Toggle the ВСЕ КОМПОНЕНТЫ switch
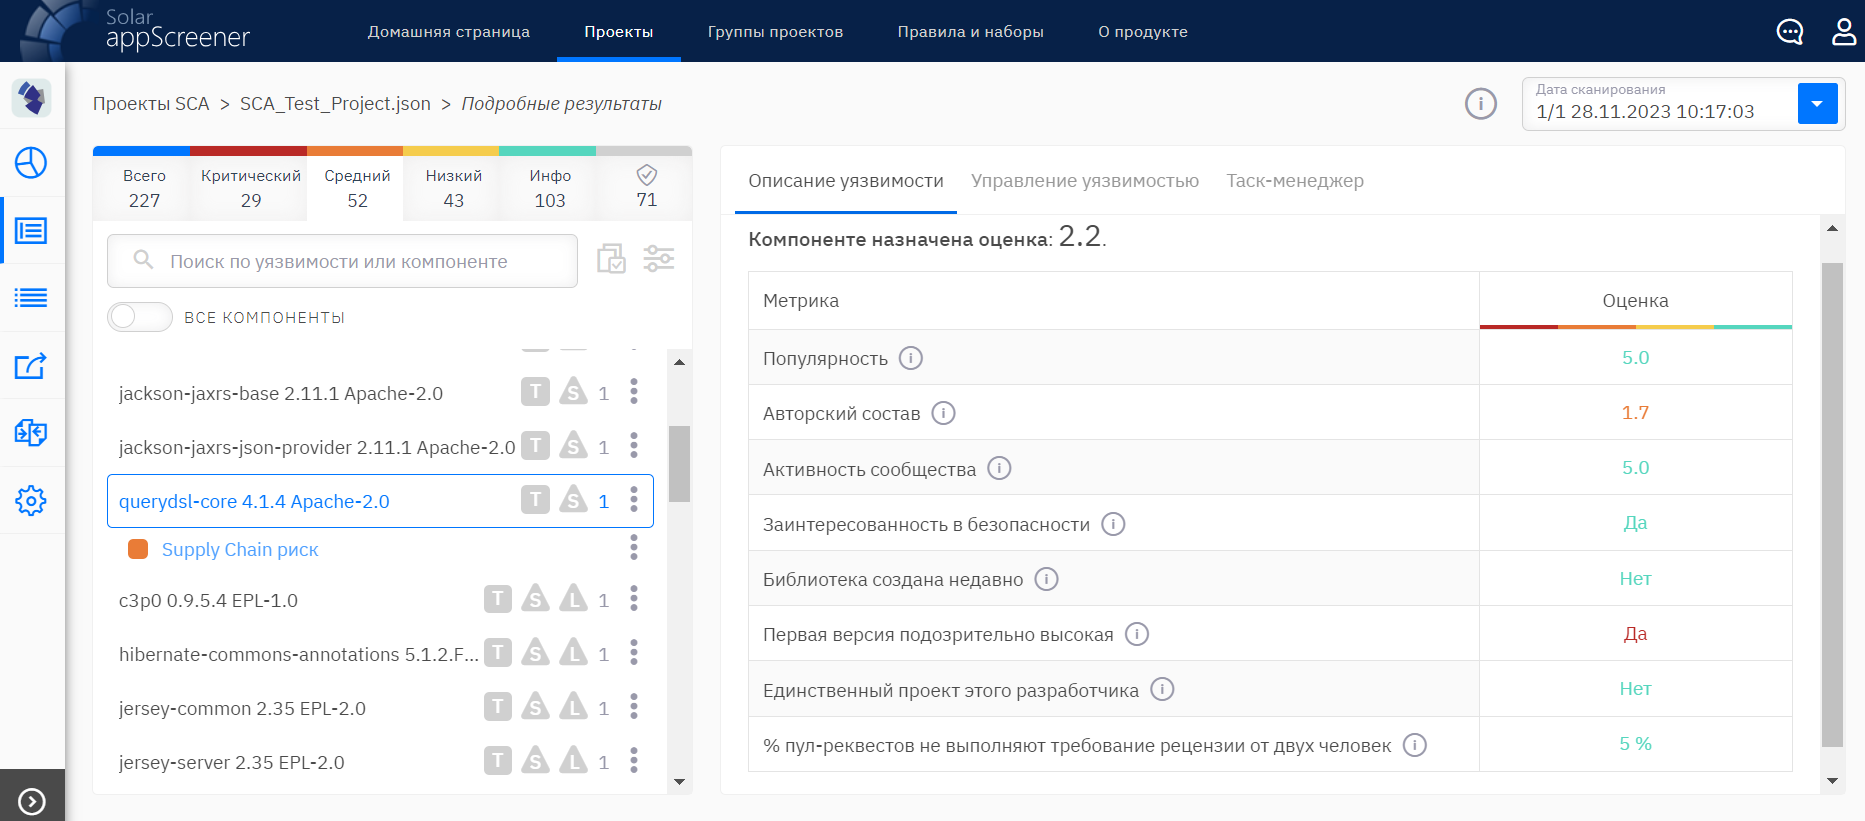 [x=140, y=317]
